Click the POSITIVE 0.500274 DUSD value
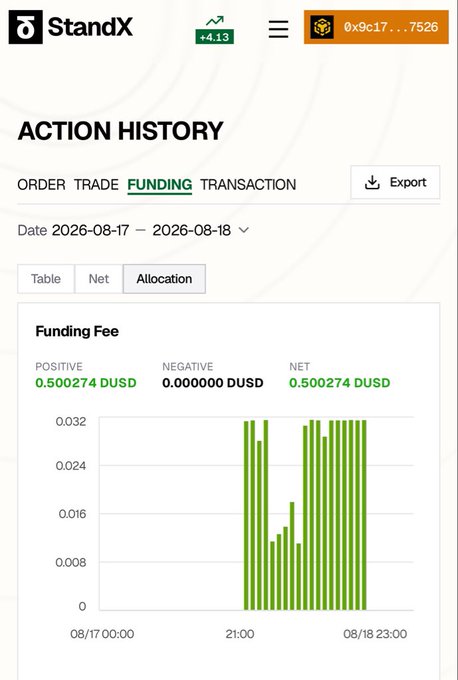 coord(86,383)
